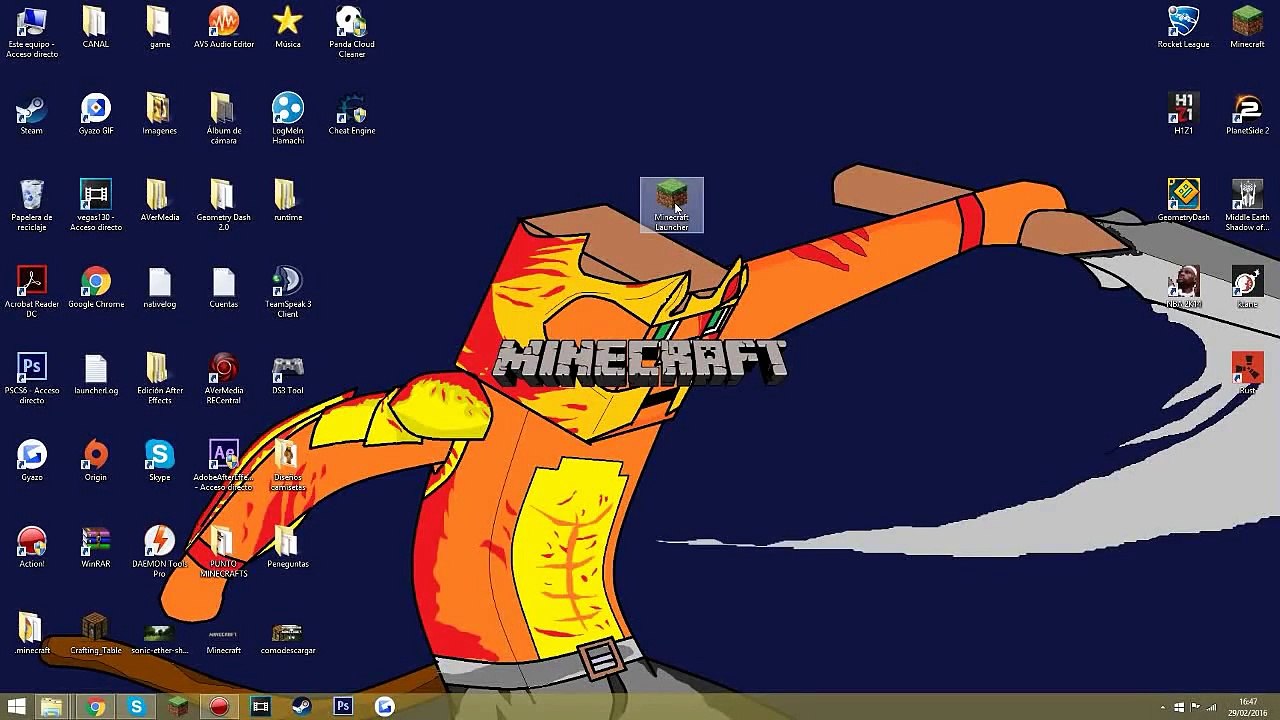
Task: Select the Música star icon
Action: 287,28
